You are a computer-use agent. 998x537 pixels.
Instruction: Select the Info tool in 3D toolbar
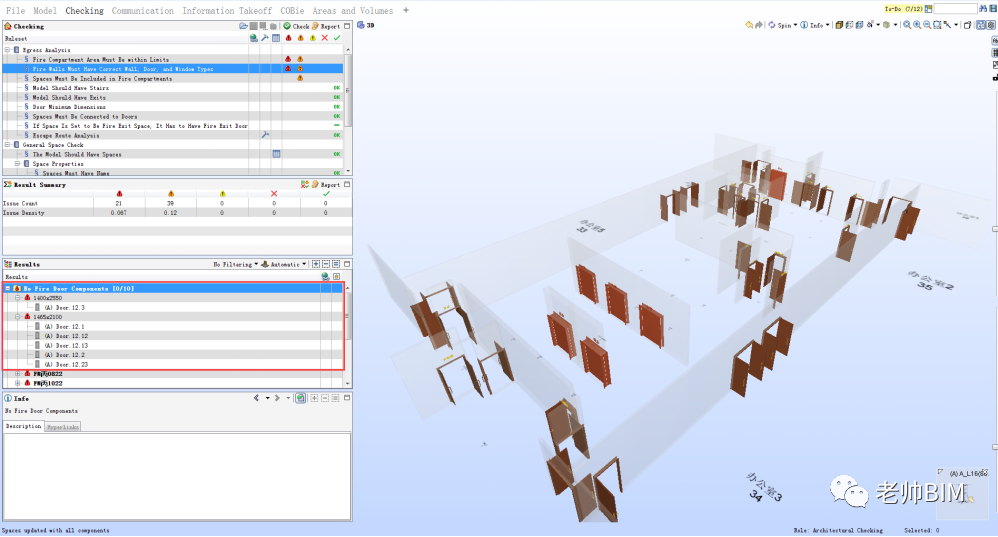(x=812, y=25)
